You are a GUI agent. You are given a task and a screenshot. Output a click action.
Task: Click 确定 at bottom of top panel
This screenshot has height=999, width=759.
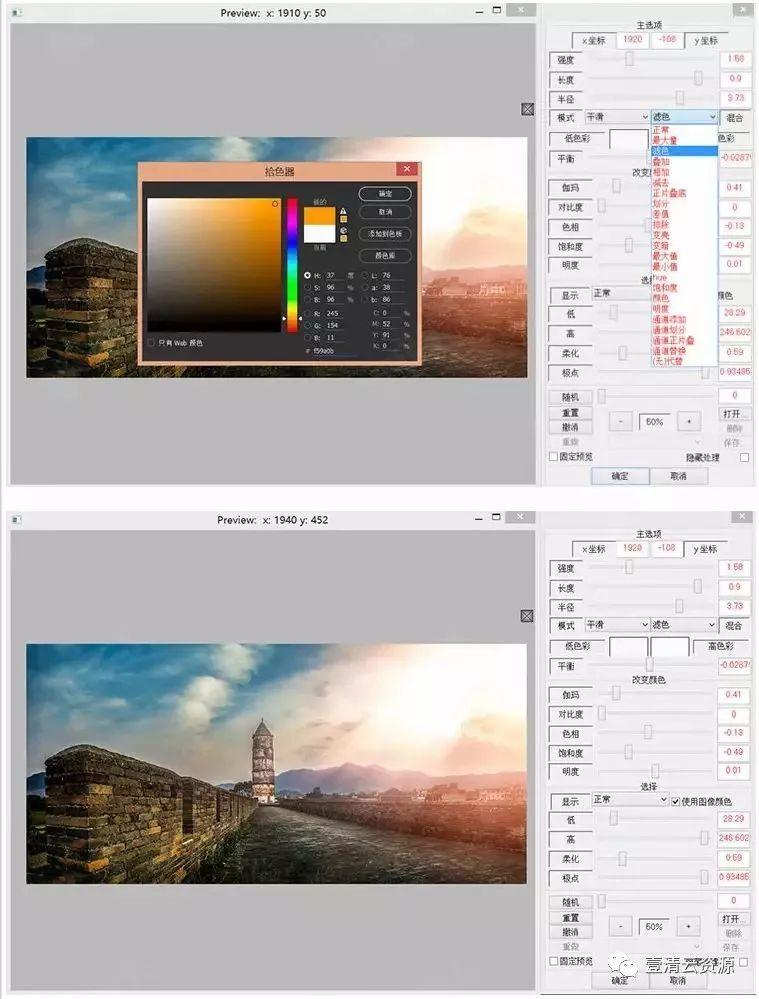pos(620,477)
